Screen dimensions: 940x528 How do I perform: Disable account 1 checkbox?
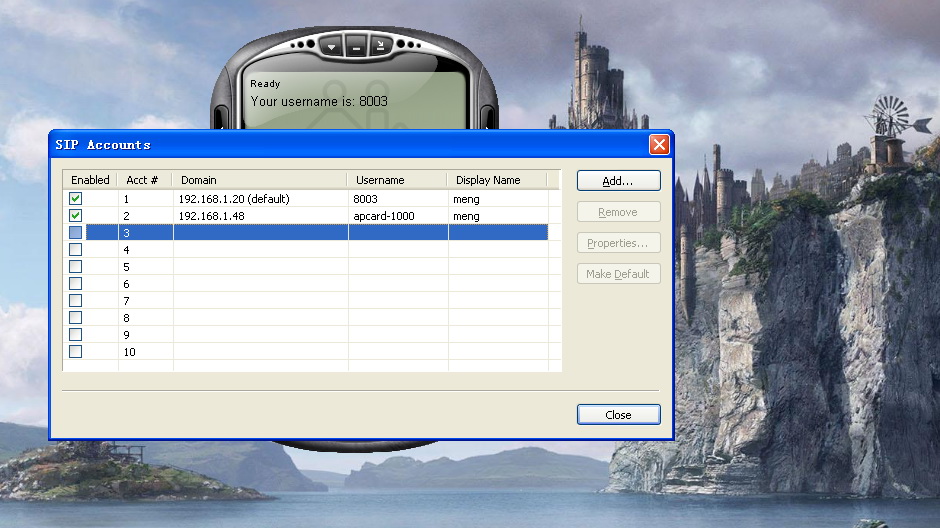[75, 199]
